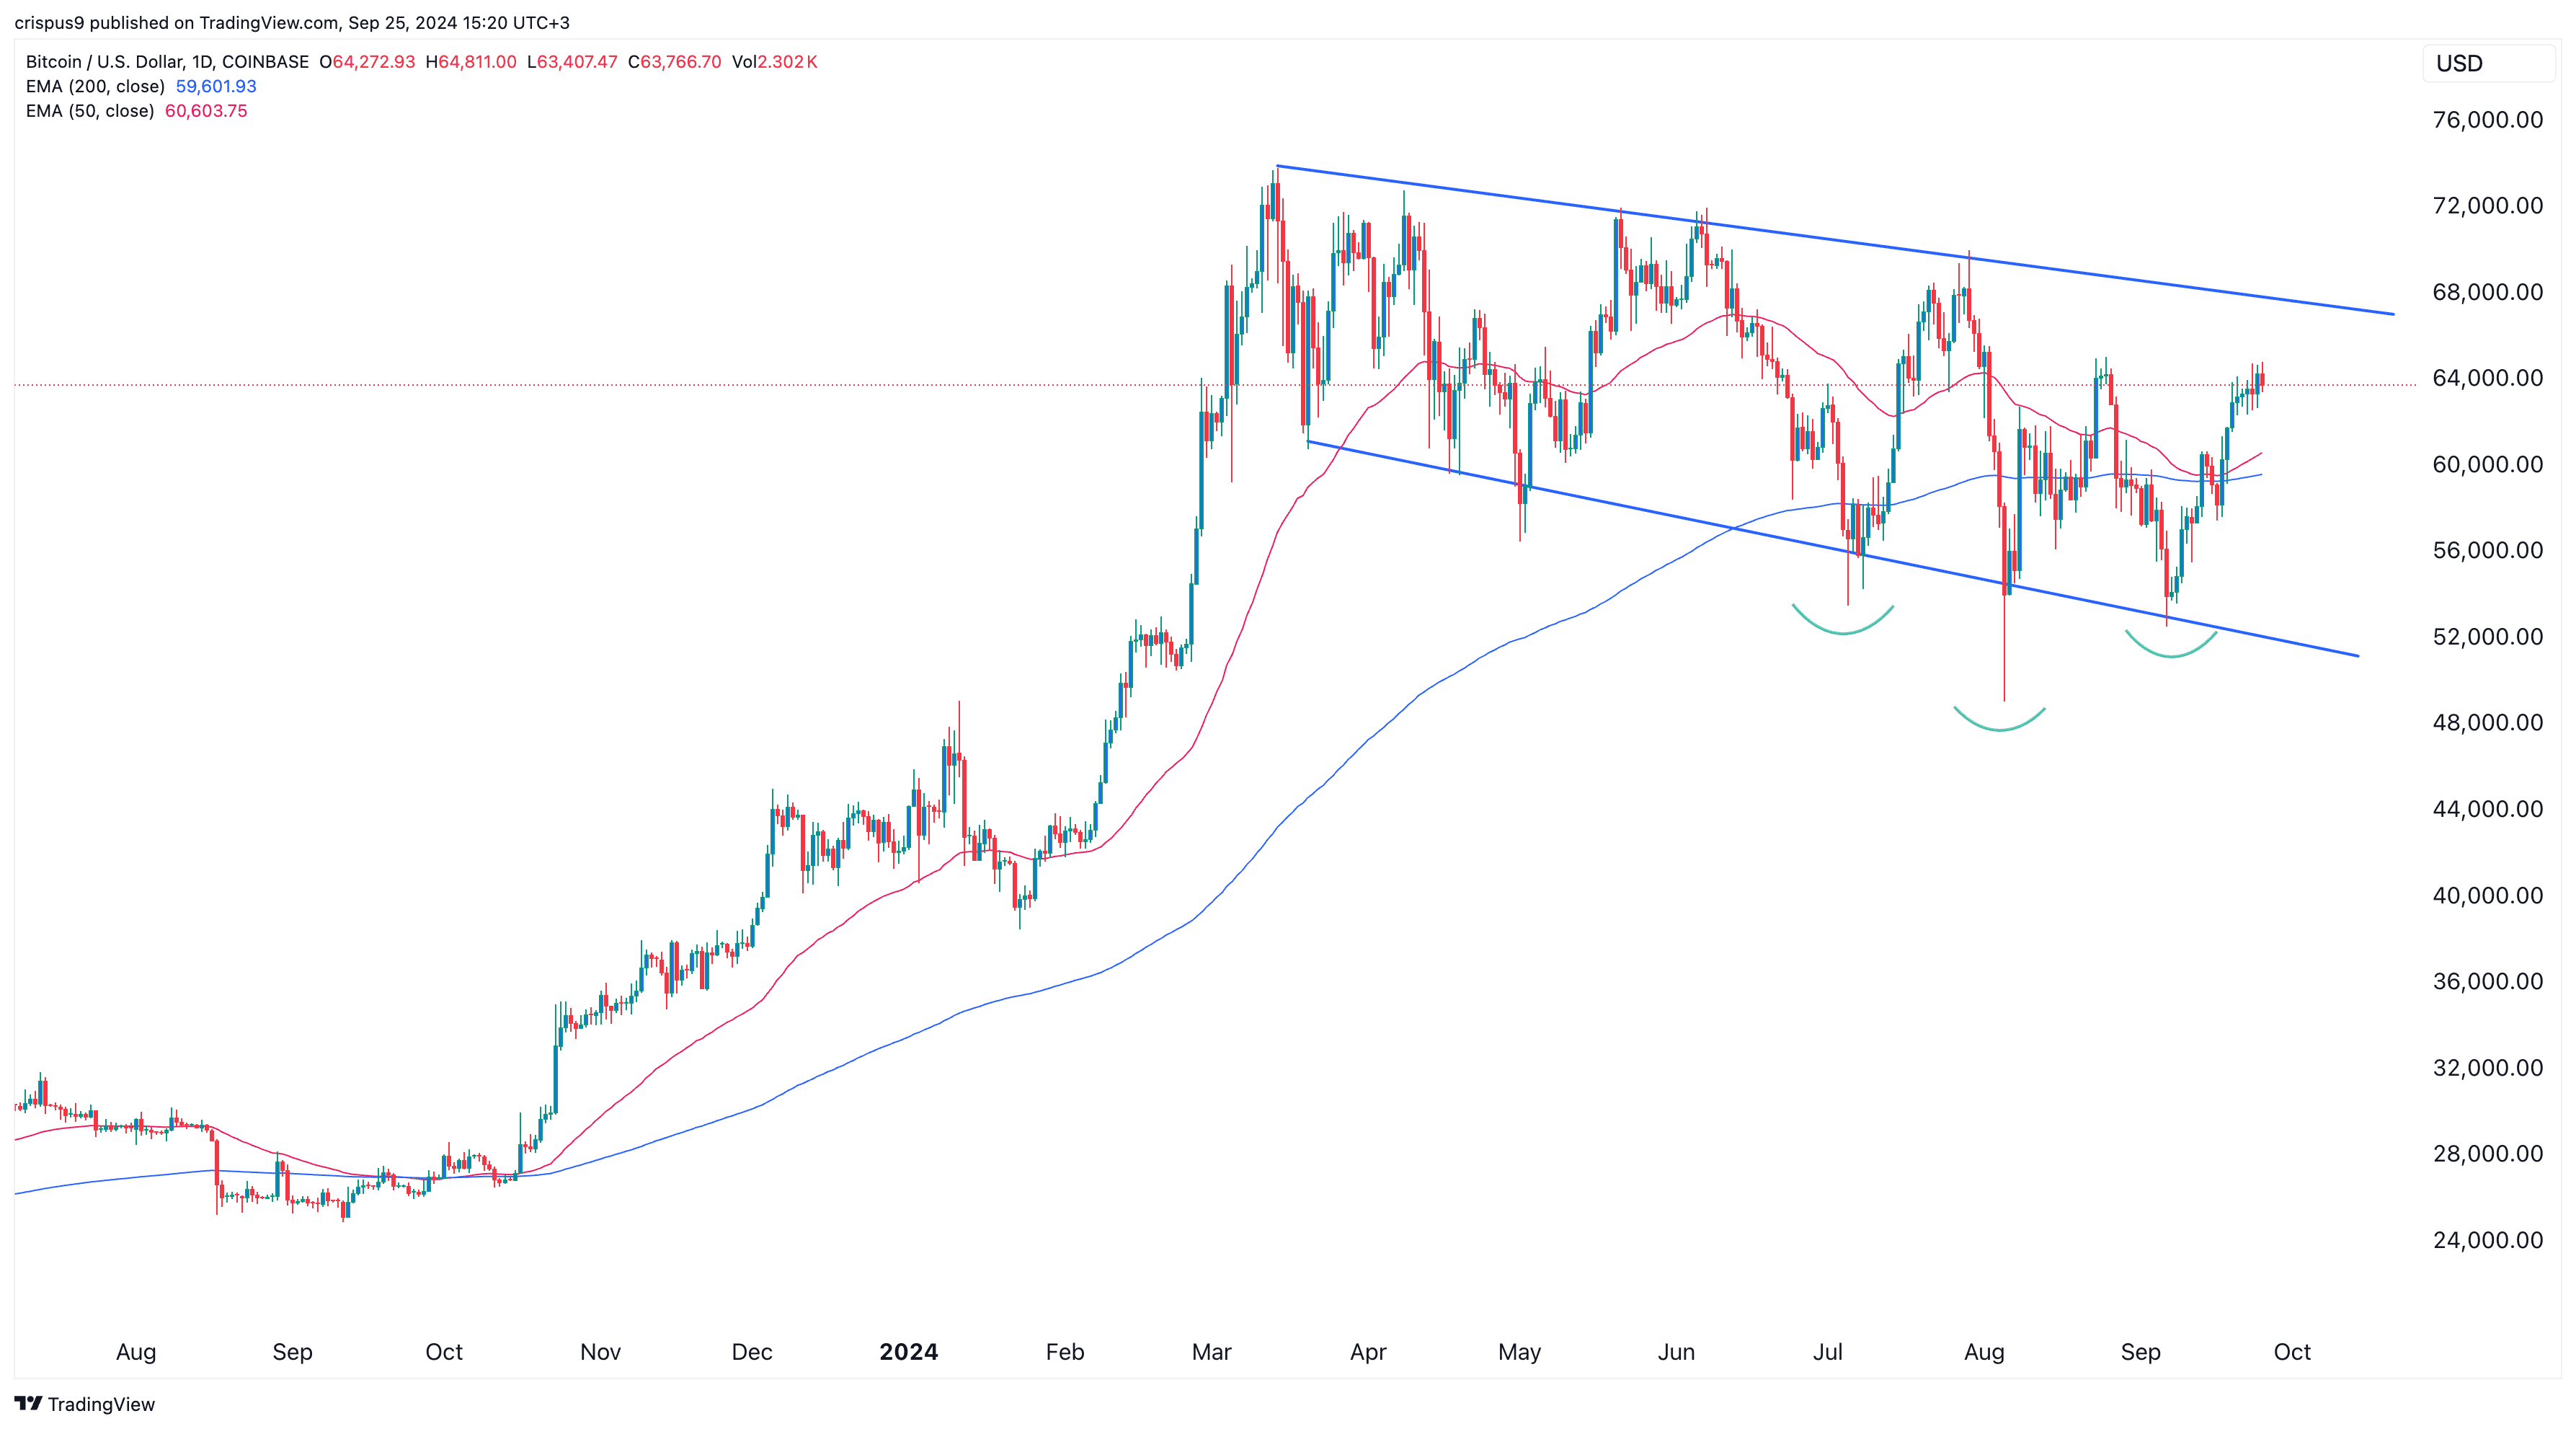Click the 40,000.00 price axis label

(x=2487, y=895)
